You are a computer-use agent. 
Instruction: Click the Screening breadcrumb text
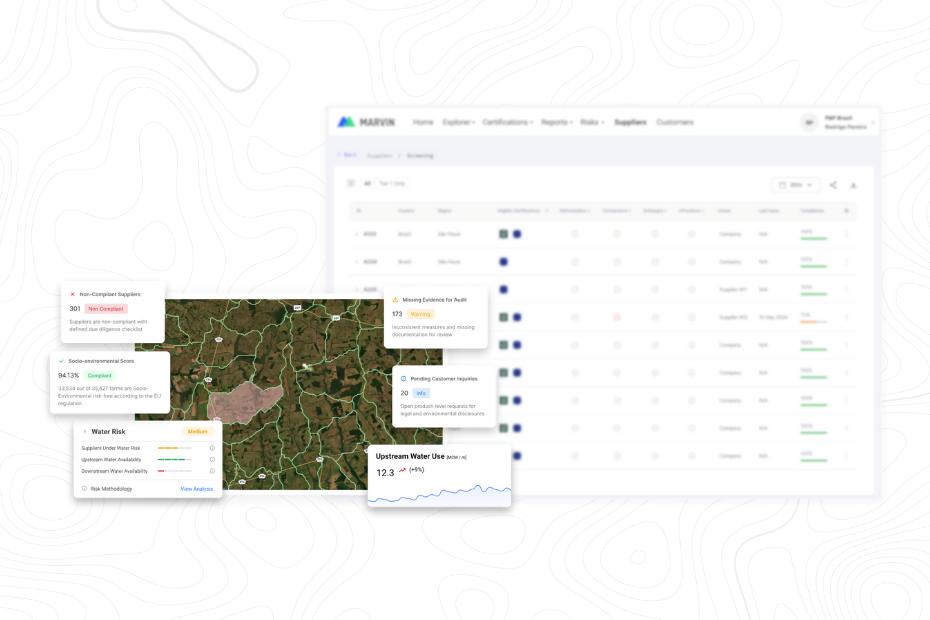coord(420,155)
